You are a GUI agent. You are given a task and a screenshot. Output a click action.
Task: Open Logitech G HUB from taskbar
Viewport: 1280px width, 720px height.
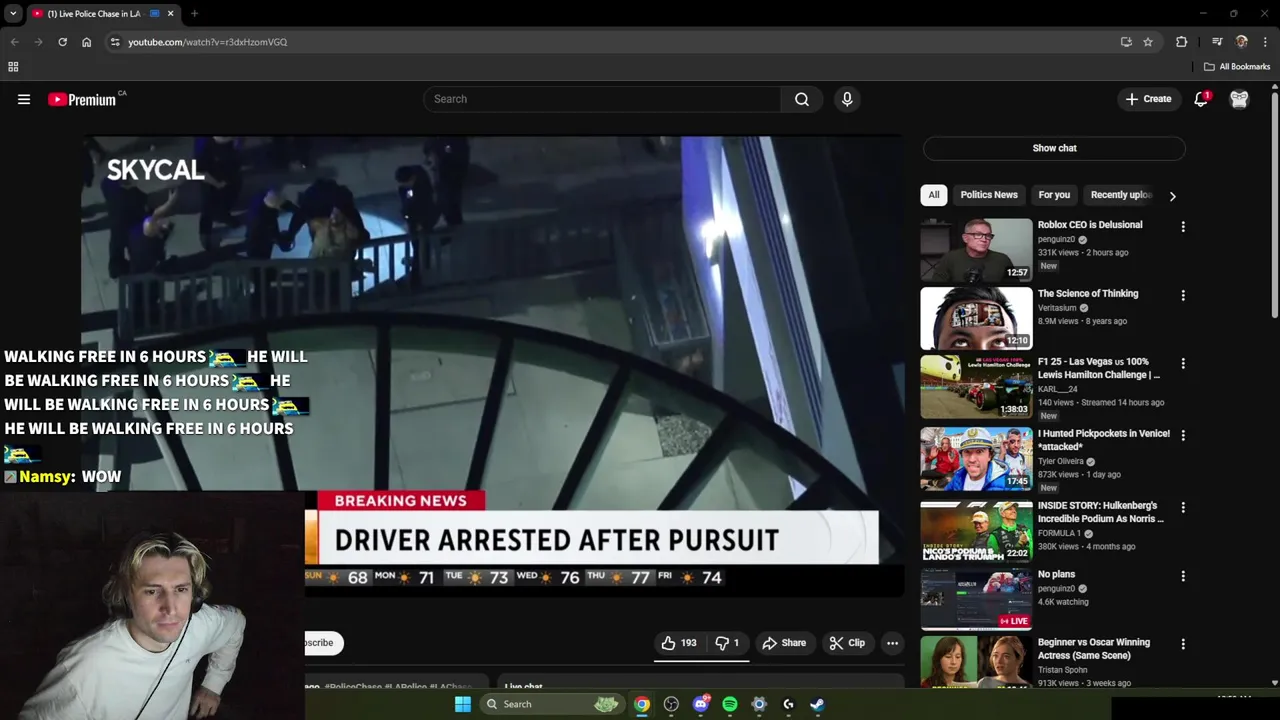click(788, 704)
